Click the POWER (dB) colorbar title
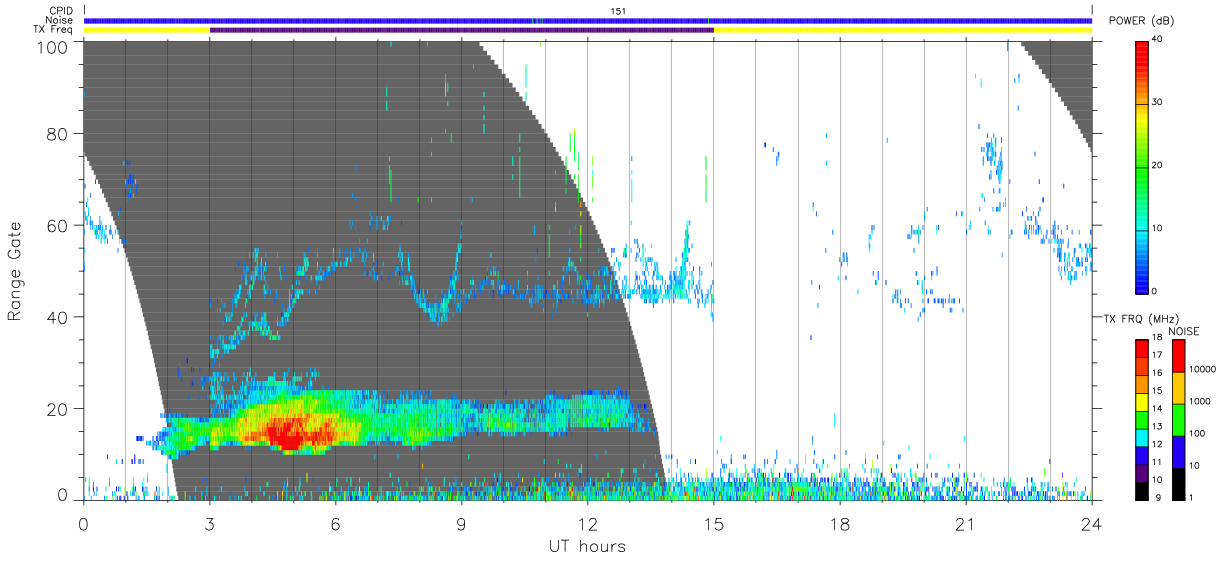Image resolution: width=1228 pixels, height=567 pixels. pos(1141,21)
